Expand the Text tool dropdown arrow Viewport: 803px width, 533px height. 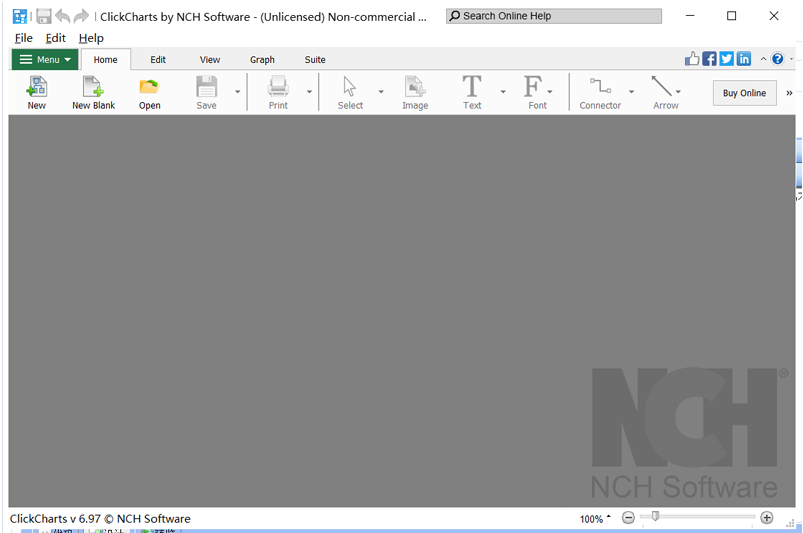pyautogui.click(x=502, y=92)
